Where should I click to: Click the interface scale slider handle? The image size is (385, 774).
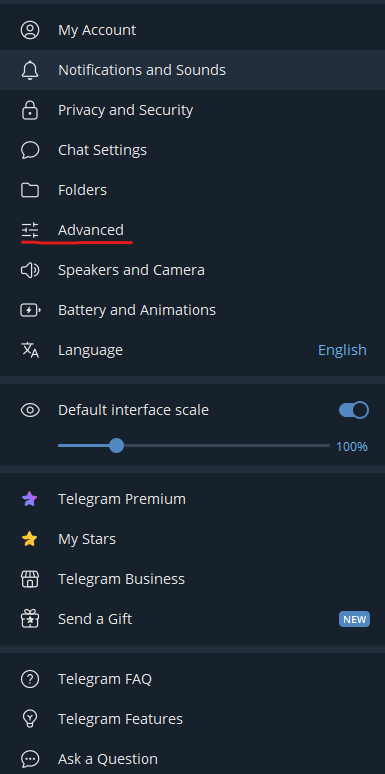[x=116, y=446]
